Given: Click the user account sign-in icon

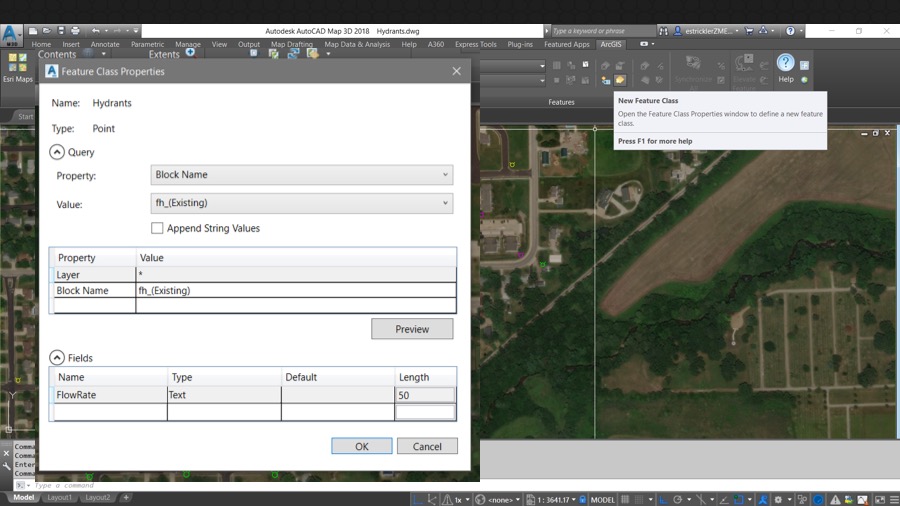Looking at the screenshot, I should 678,31.
